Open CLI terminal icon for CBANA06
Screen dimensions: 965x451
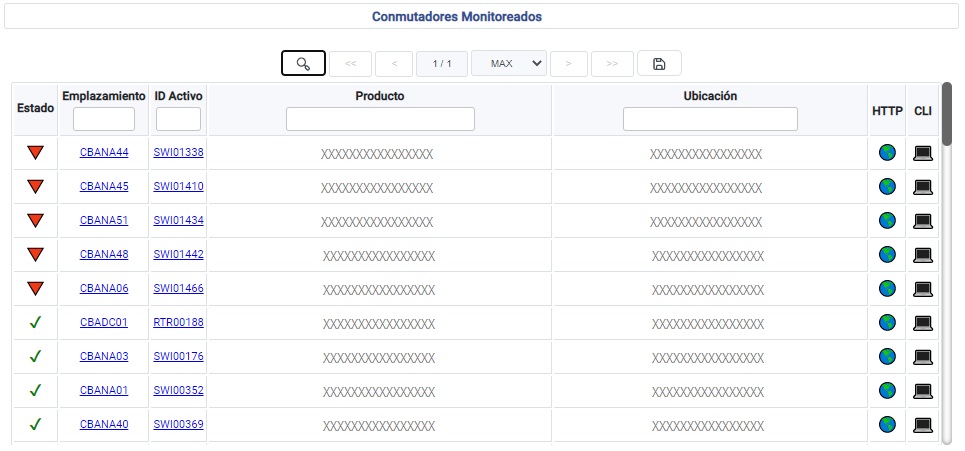(x=923, y=289)
